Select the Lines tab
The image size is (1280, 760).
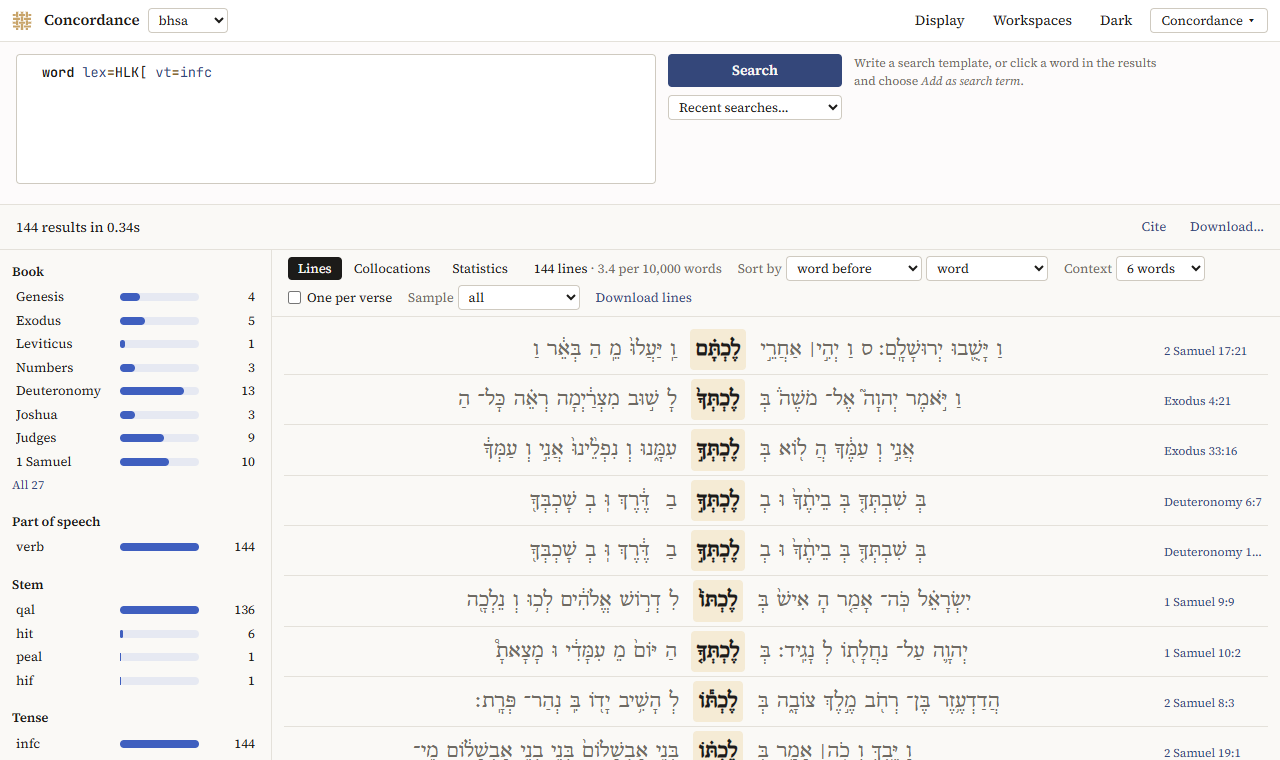[x=315, y=268]
